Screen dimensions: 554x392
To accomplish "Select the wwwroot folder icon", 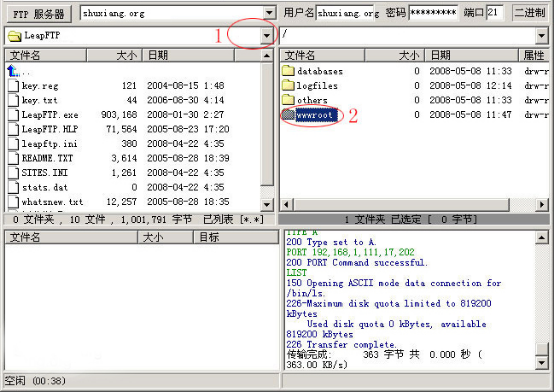I will click(288, 115).
